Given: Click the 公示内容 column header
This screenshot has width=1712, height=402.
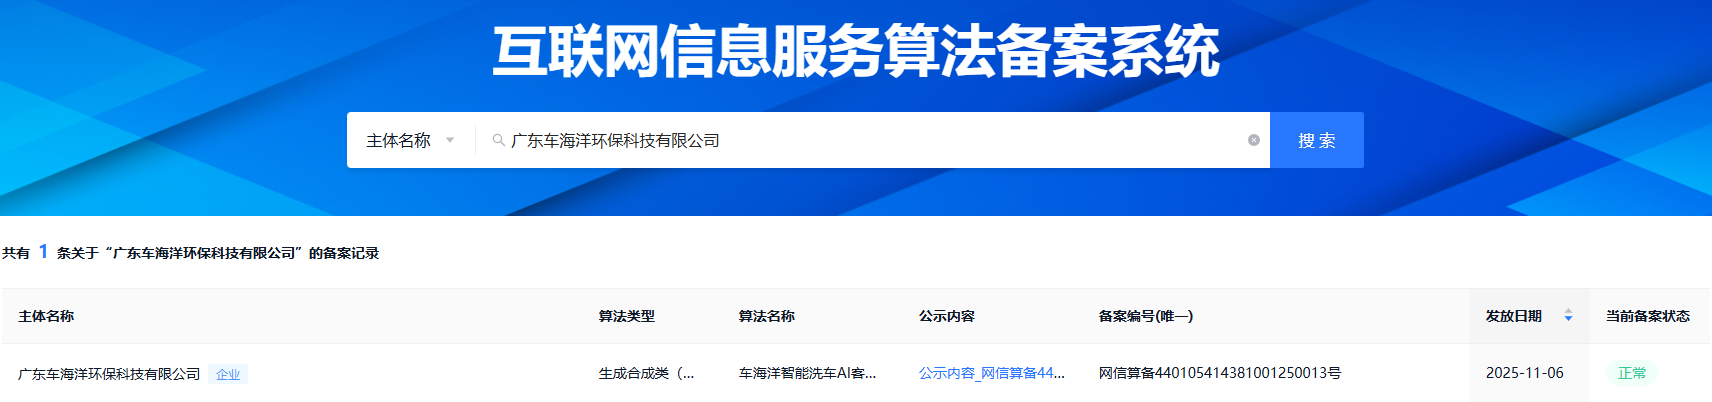Looking at the screenshot, I should click(946, 316).
